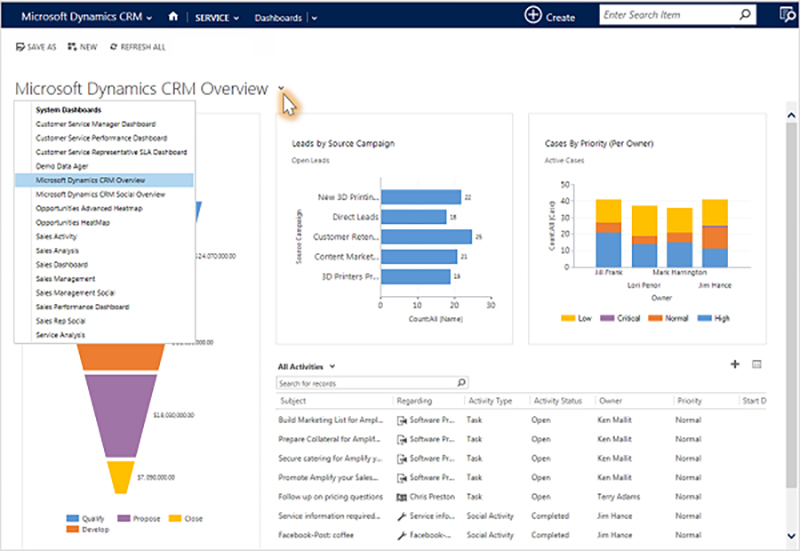Open the SERVICE area dropdown
The height and width of the screenshot is (551, 800).
237,18
